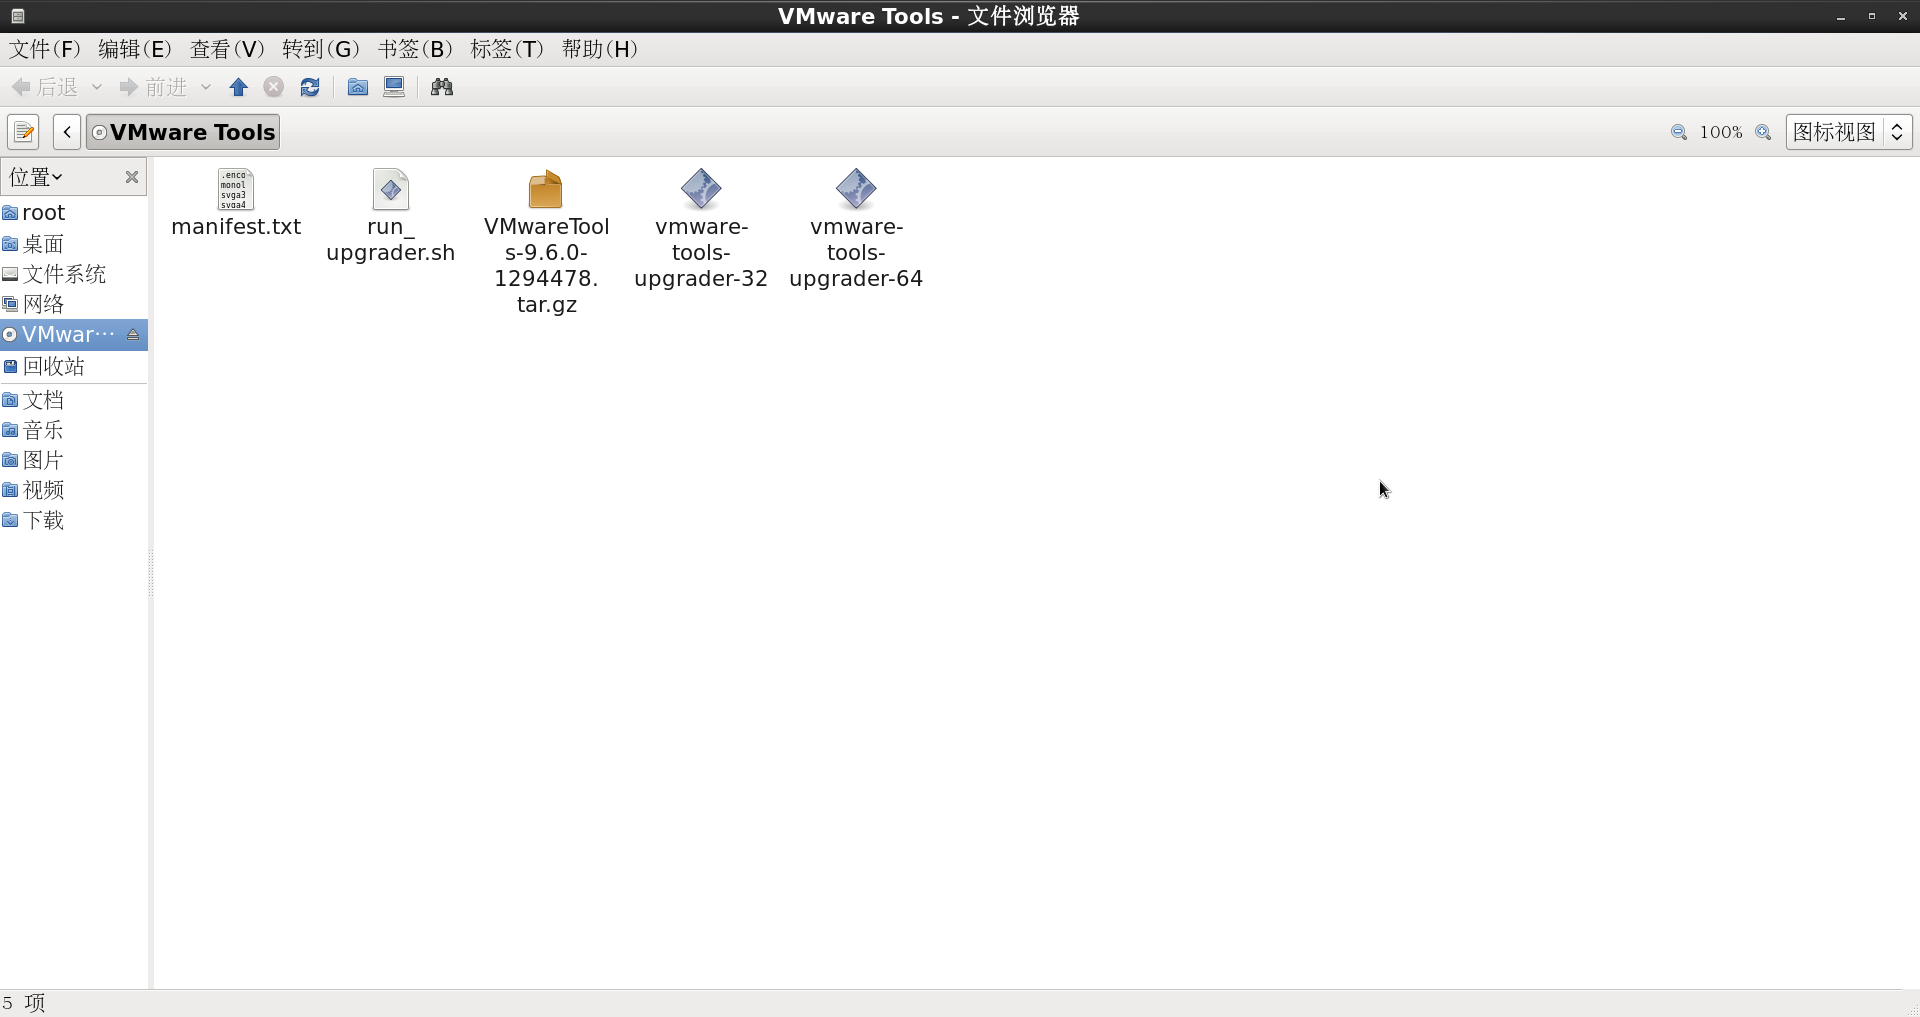Open the 文档 bookmark
Screen dimensions: 1920x1017
[74, 400]
